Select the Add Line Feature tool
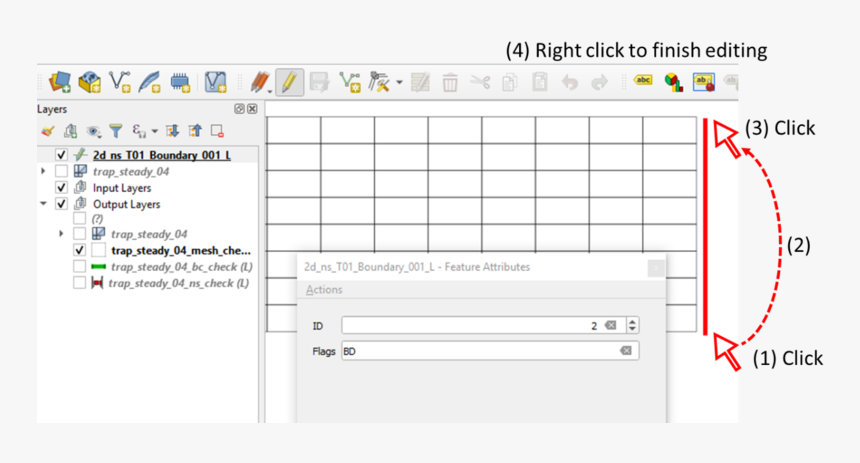This screenshot has height=463, width=860. click(349, 82)
